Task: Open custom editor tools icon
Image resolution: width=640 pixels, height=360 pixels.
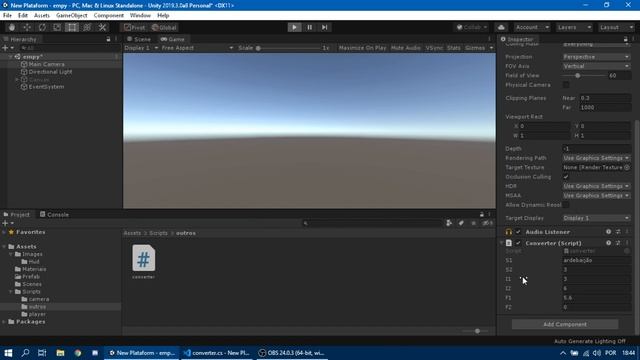Action: (102, 27)
